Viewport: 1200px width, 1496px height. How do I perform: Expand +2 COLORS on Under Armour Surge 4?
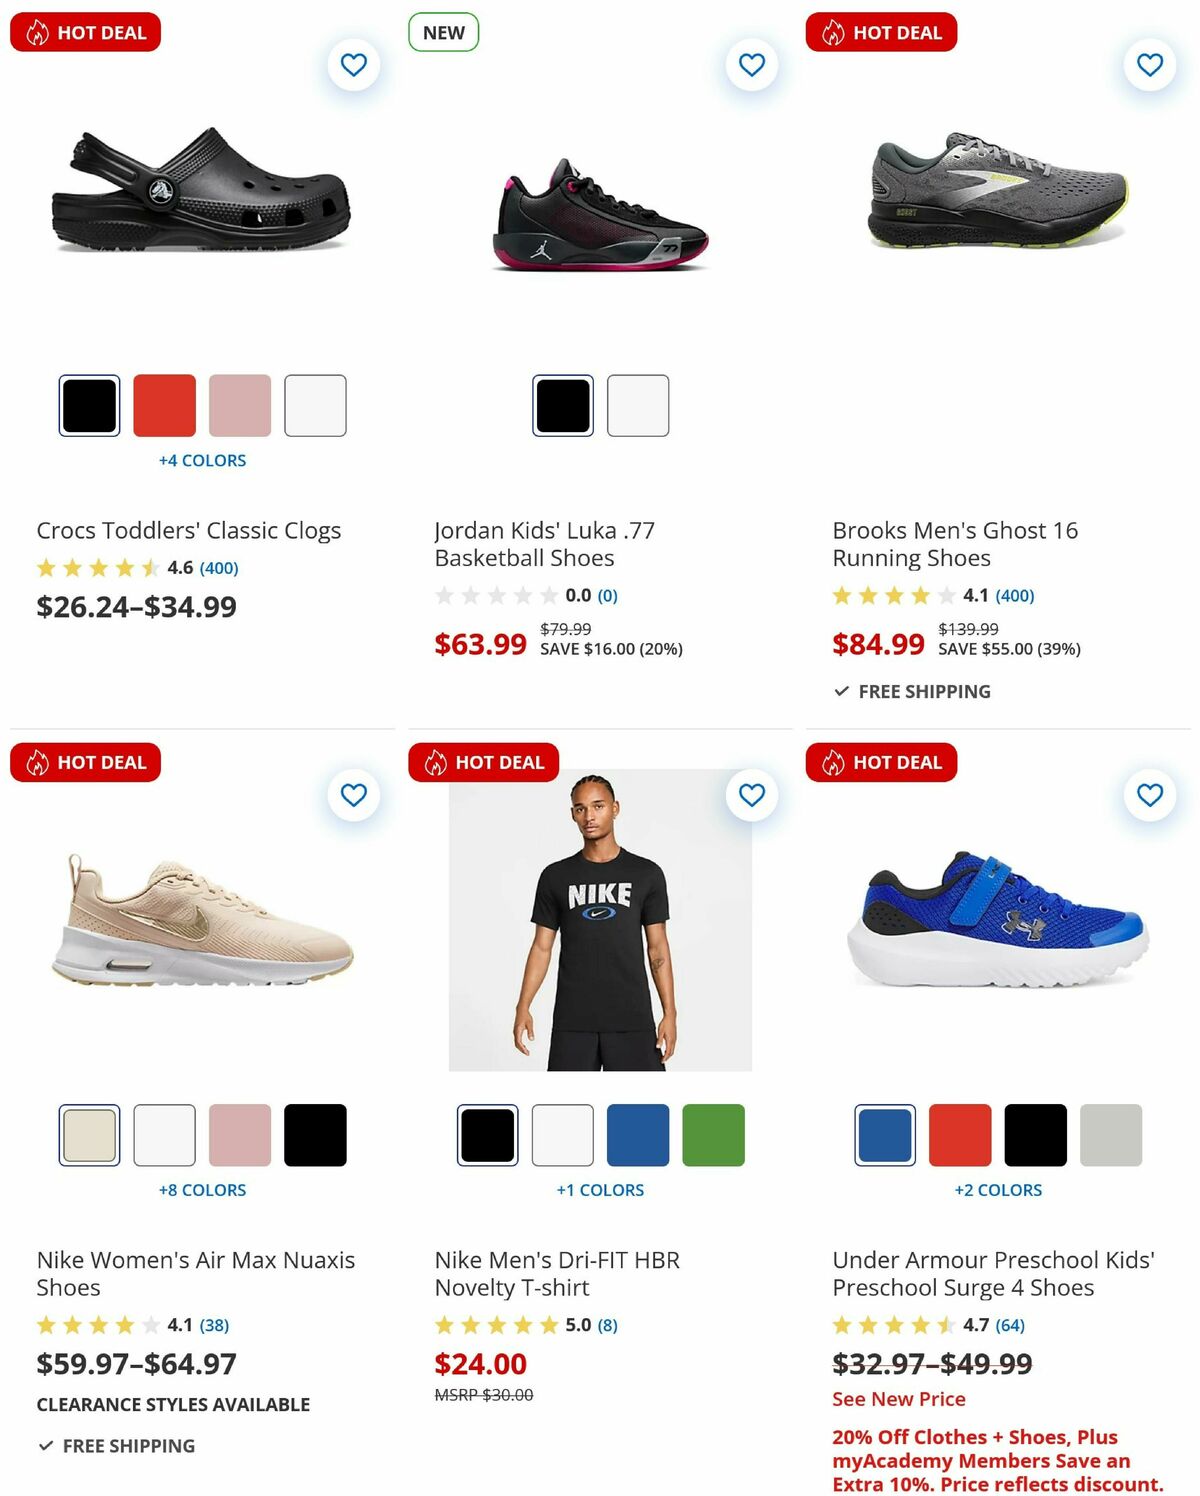(999, 1190)
